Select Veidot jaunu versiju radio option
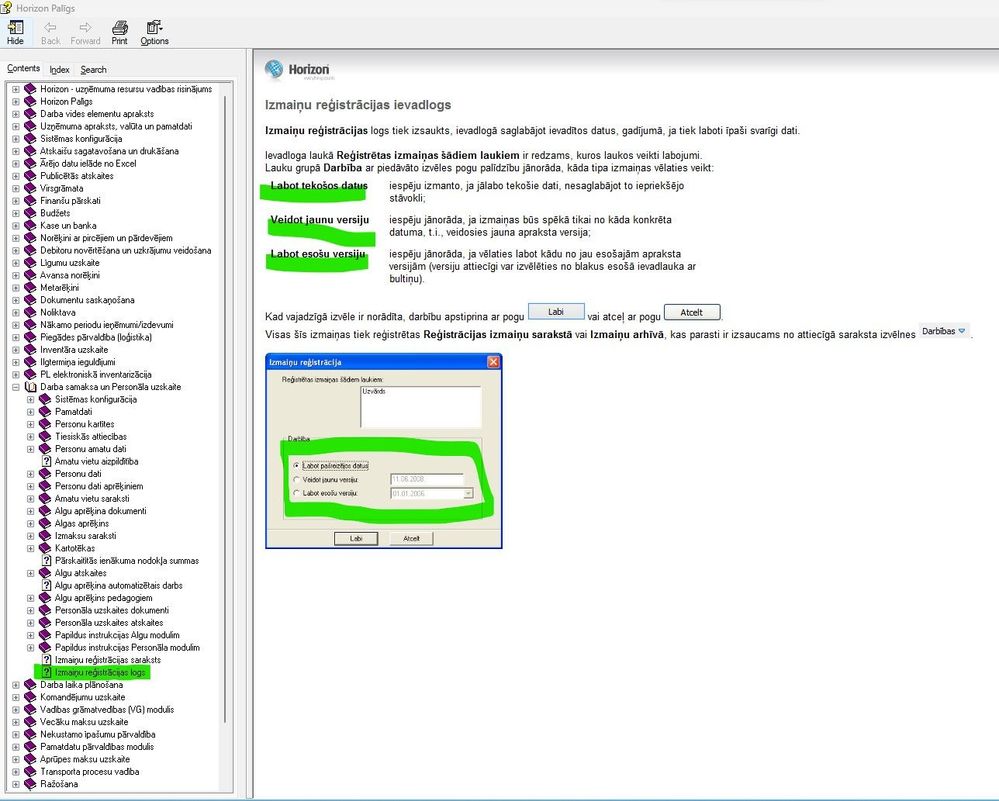Screen dimensions: 999x801 coord(296,479)
